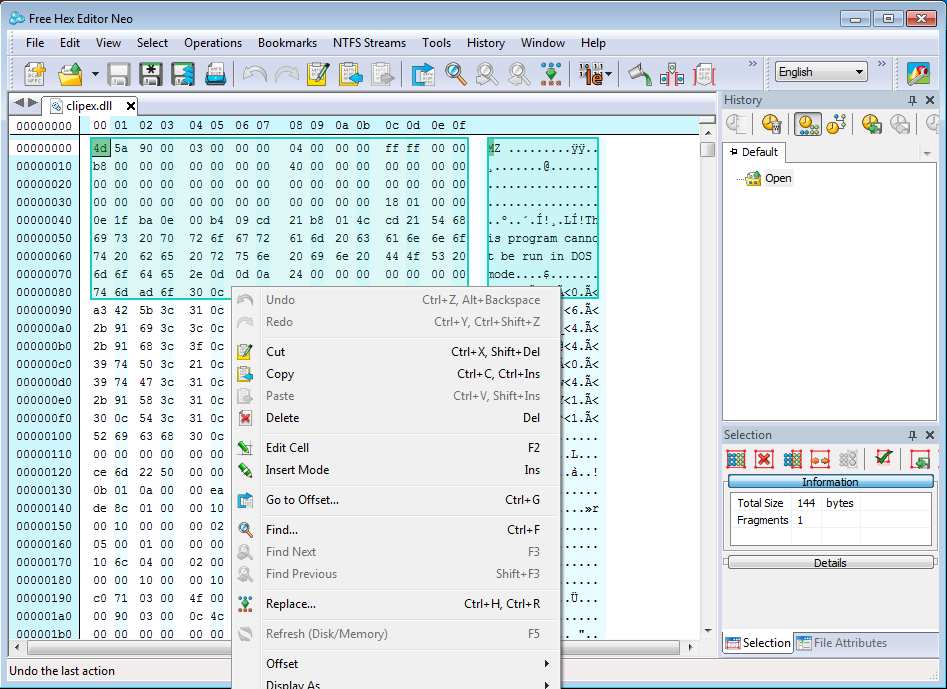Click the hex display format 1e icon
This screenshot has height=689, width=947.
[x=582, y=73]
